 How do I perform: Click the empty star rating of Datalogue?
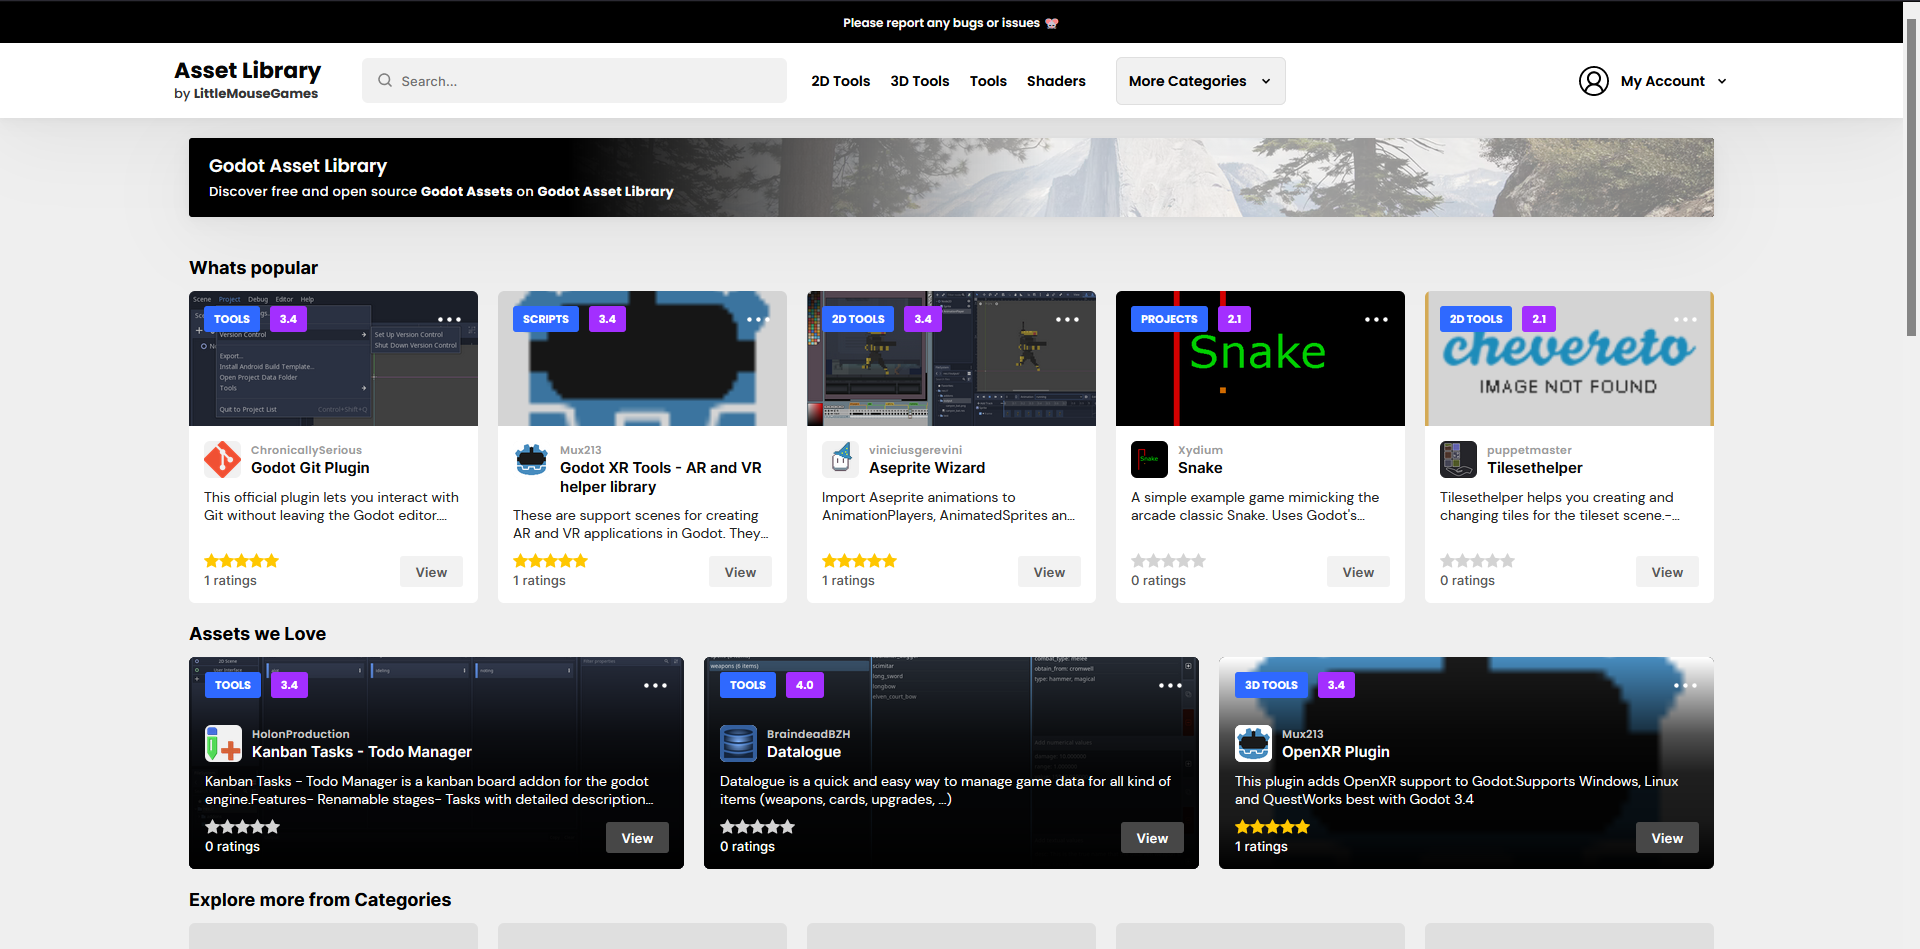click(757, 827)
